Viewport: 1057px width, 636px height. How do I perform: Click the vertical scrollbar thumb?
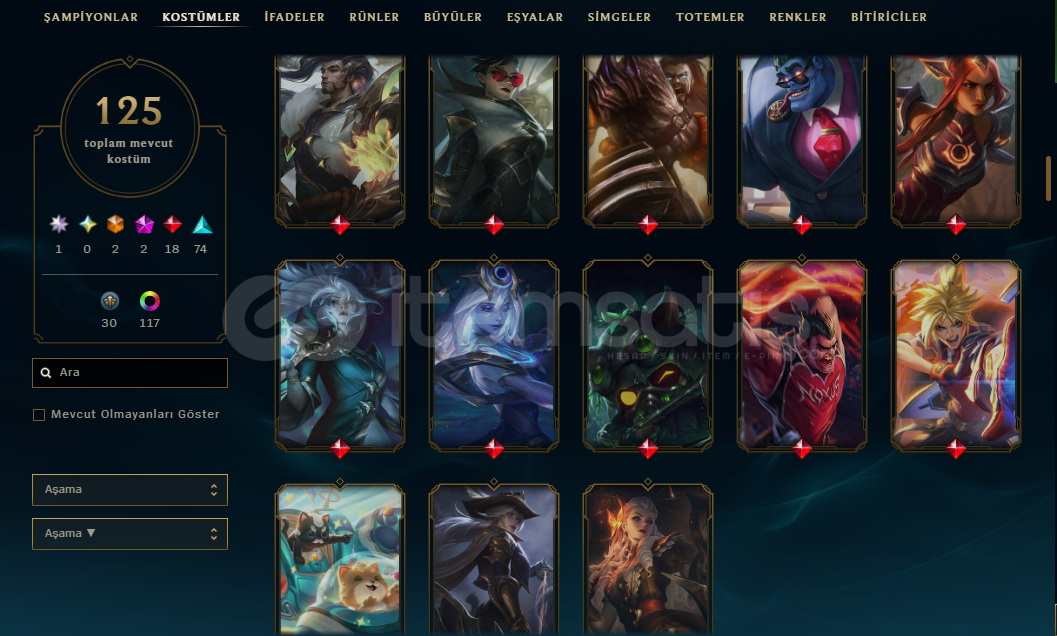pos(1048,178)
